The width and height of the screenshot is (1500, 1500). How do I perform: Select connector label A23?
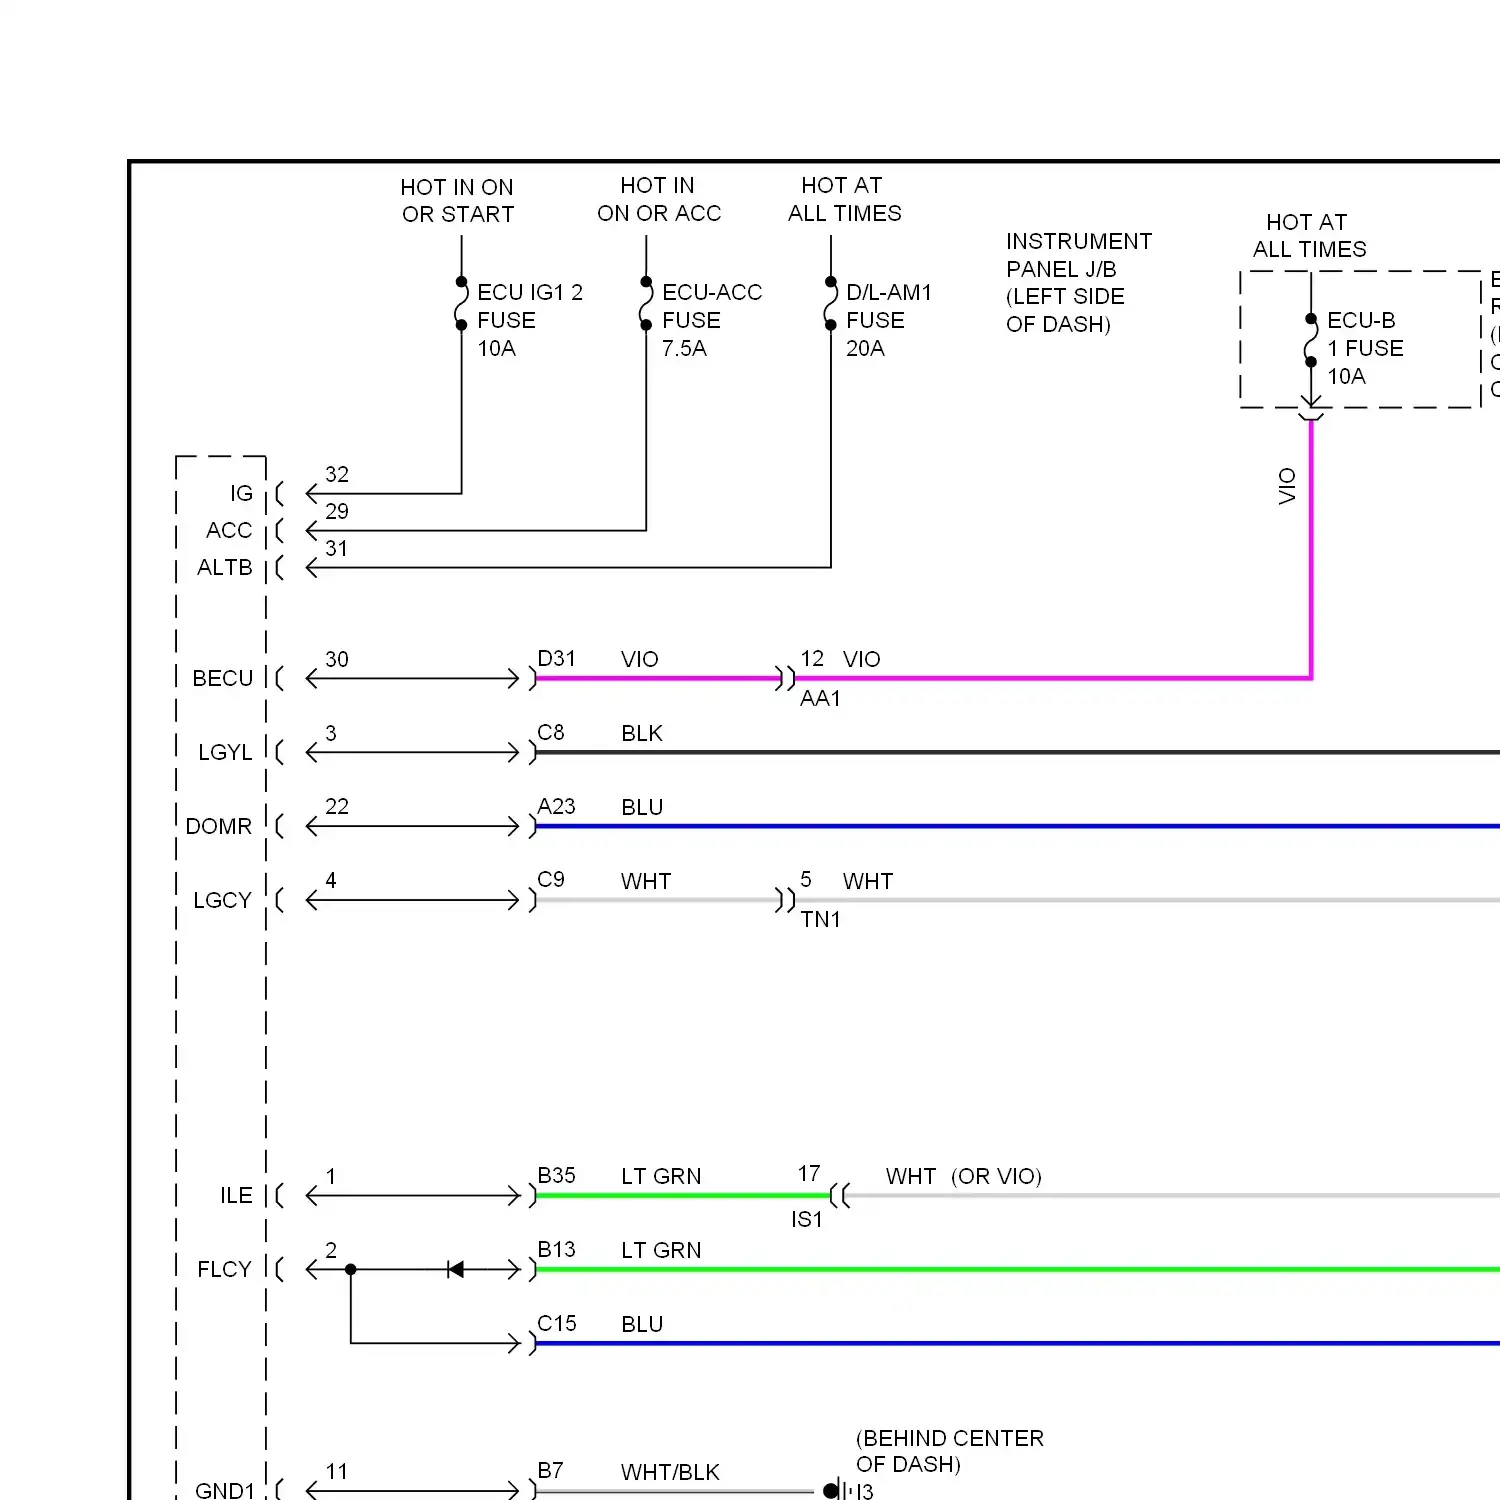coord(557,806)
